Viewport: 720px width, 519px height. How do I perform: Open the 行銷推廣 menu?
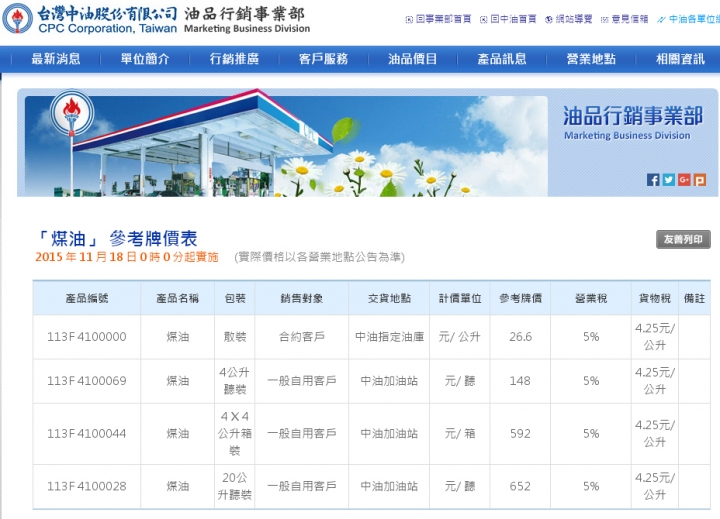(x=234, y=59)
